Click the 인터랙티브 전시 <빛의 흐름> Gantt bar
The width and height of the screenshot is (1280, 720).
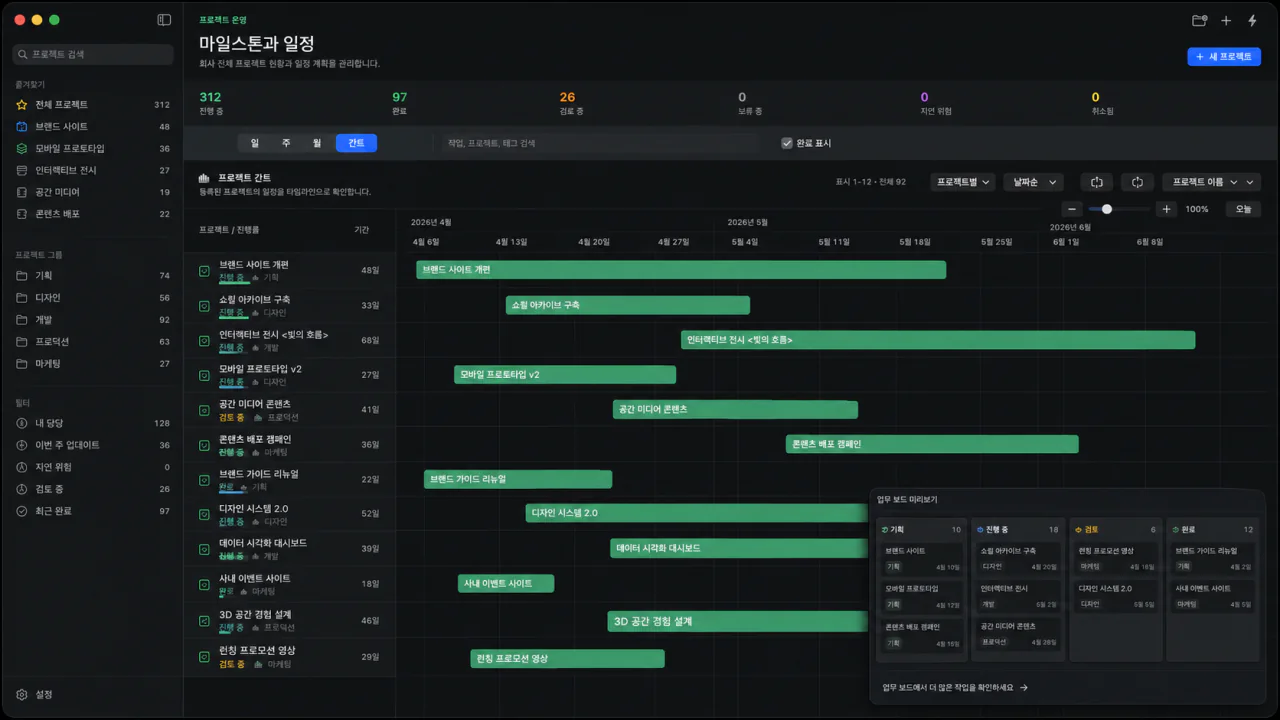938,340
